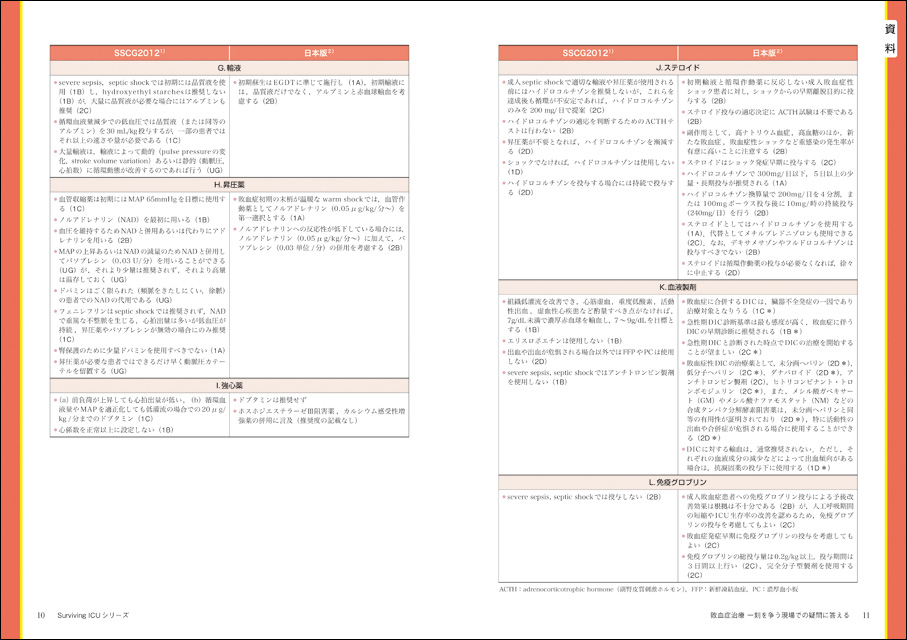Select the H.昇圧薬 section header
The image size is (907, 640).
[229, 186]
